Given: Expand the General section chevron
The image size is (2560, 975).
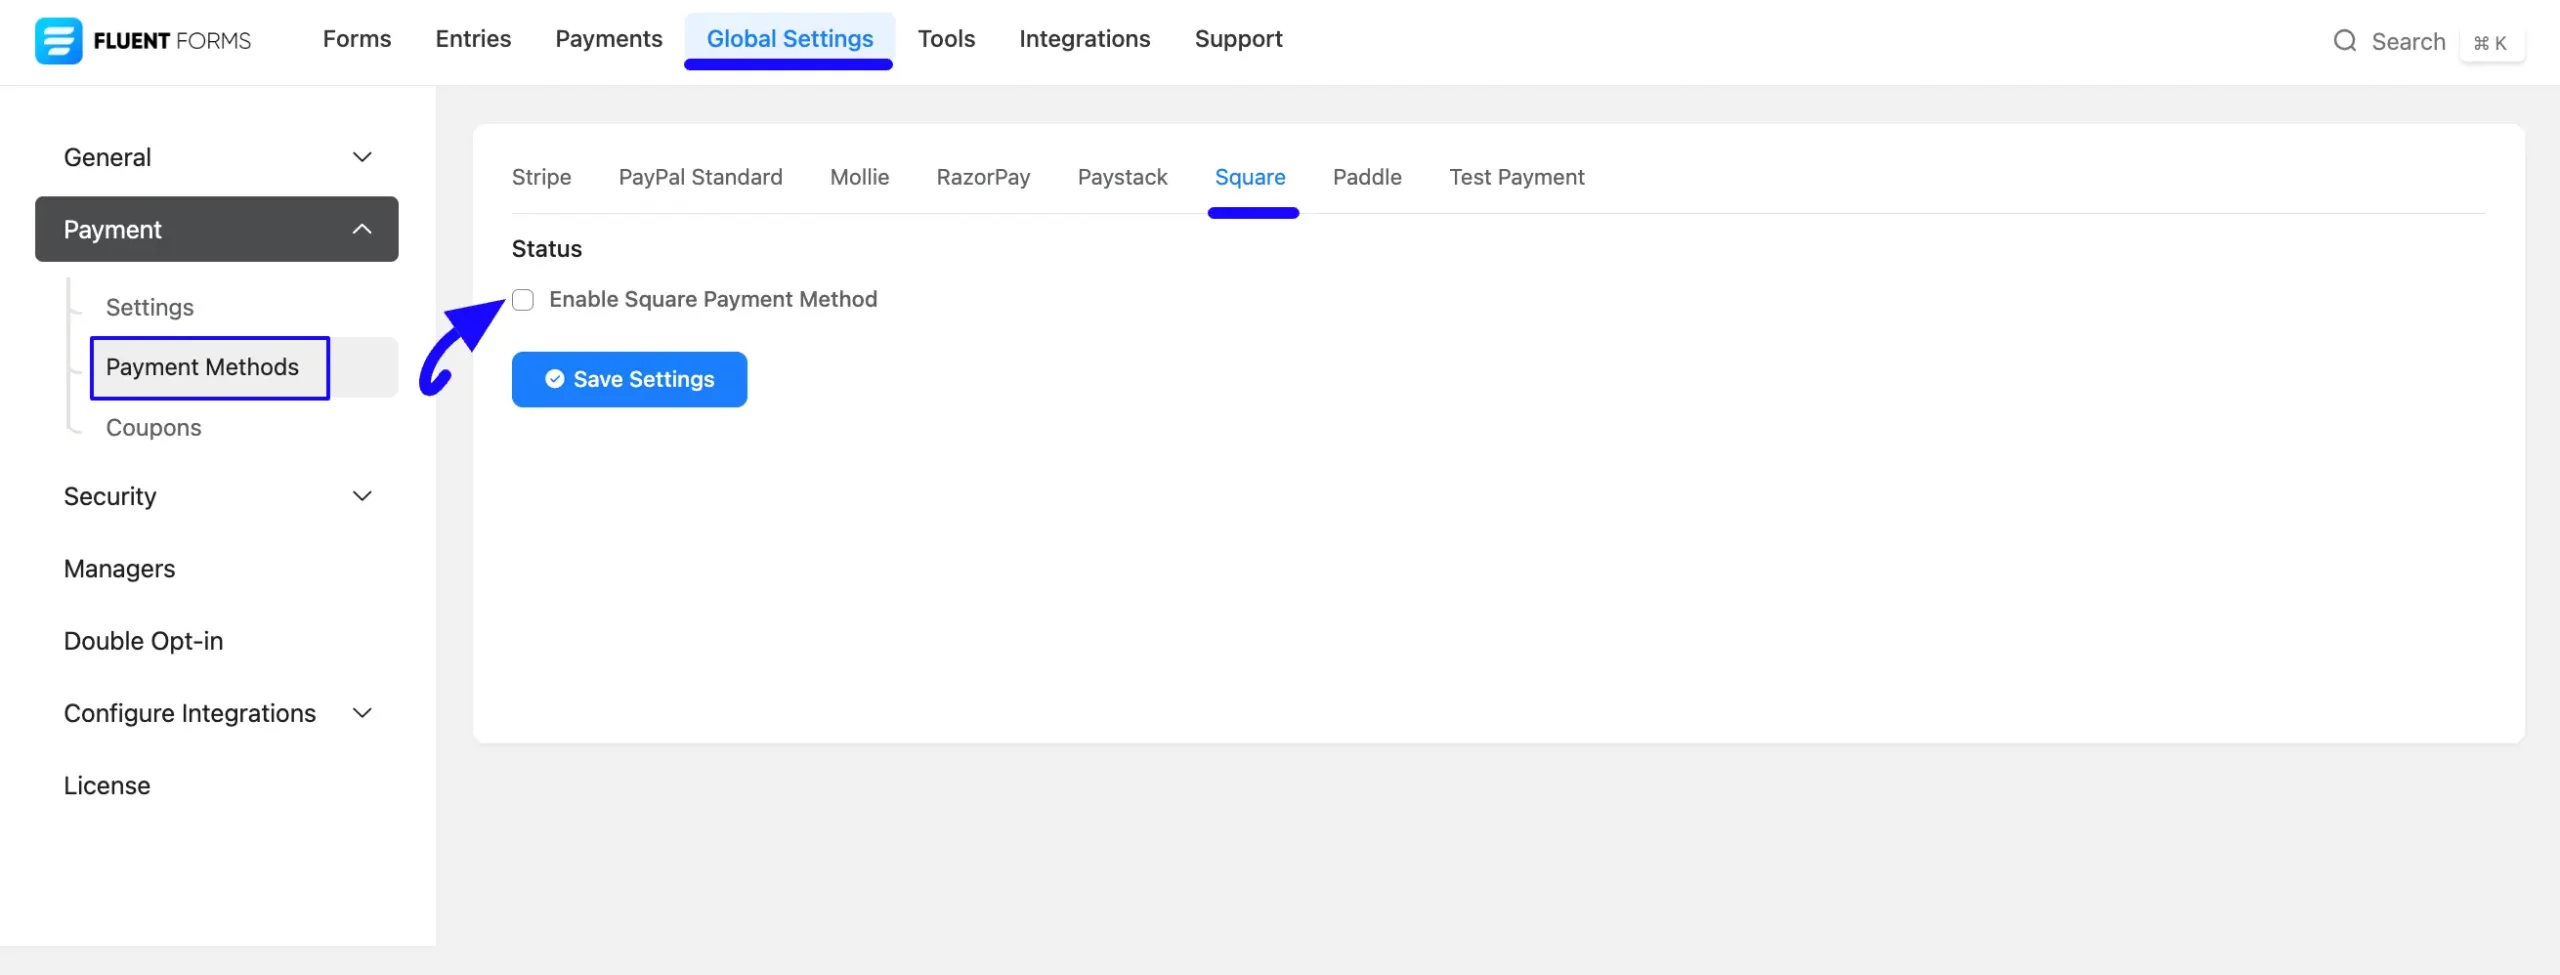Looking at the screenshot, I should 362,157.
